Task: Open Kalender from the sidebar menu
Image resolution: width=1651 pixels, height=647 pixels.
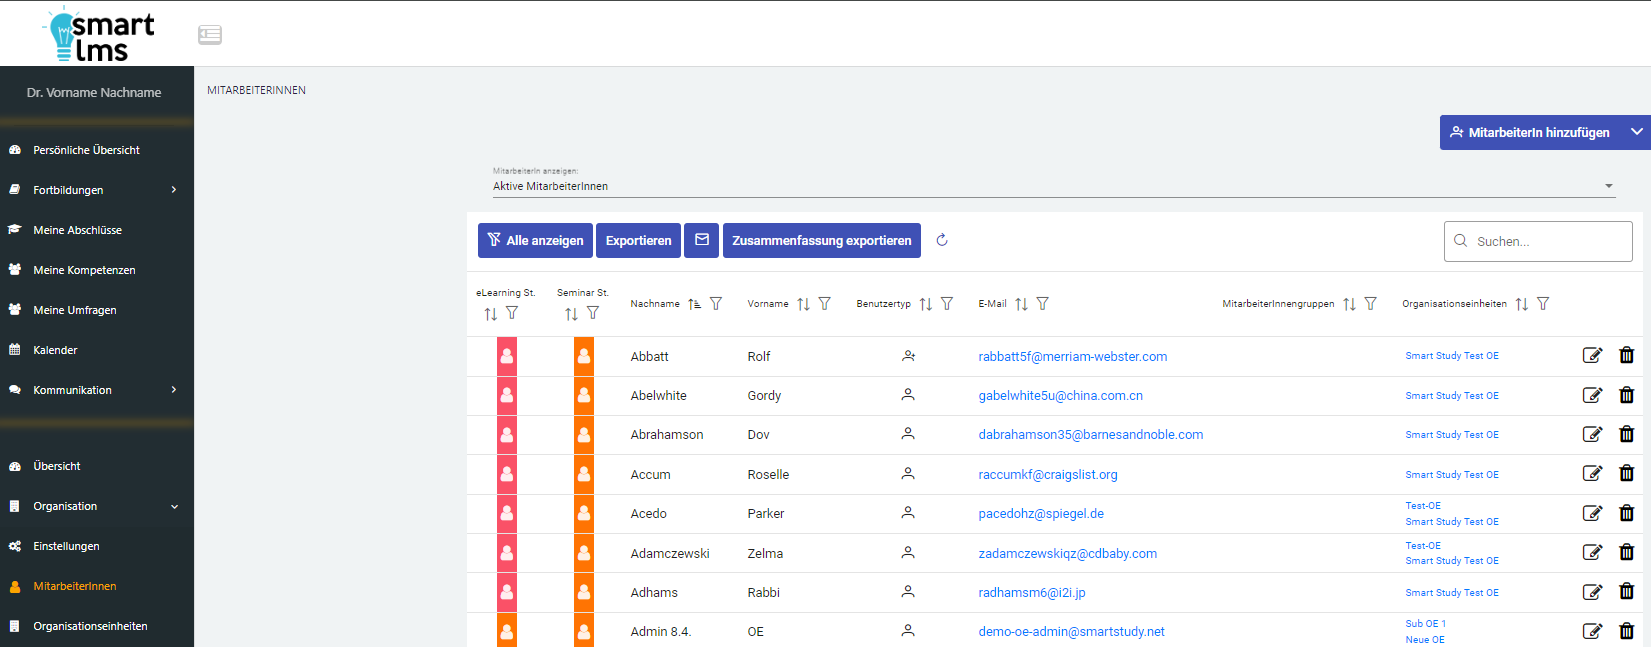Action: coord(55,350)
